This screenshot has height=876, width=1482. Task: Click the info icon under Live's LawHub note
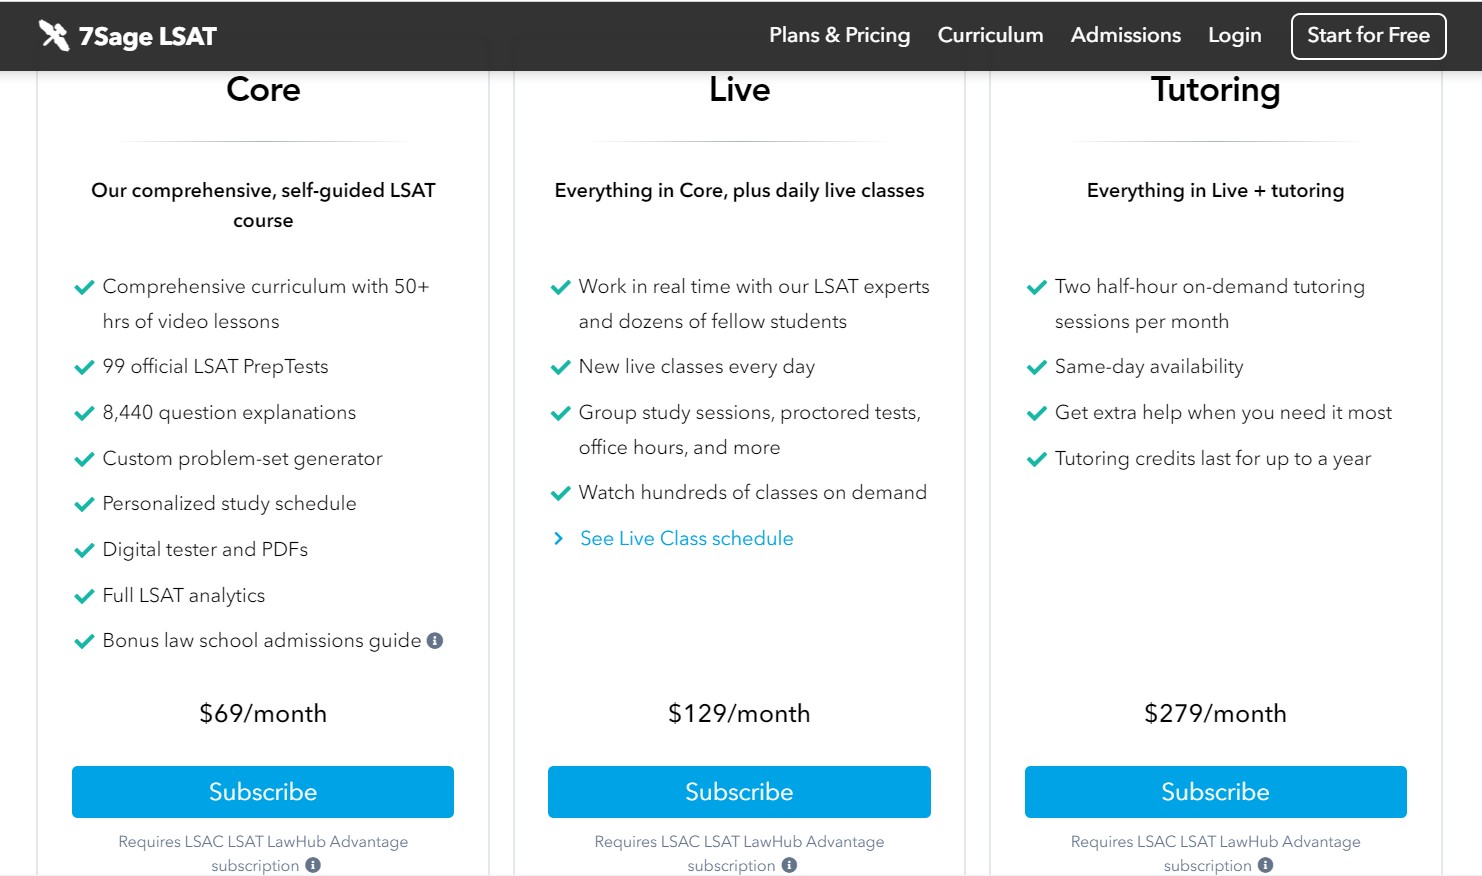click(x=789, y=865)
